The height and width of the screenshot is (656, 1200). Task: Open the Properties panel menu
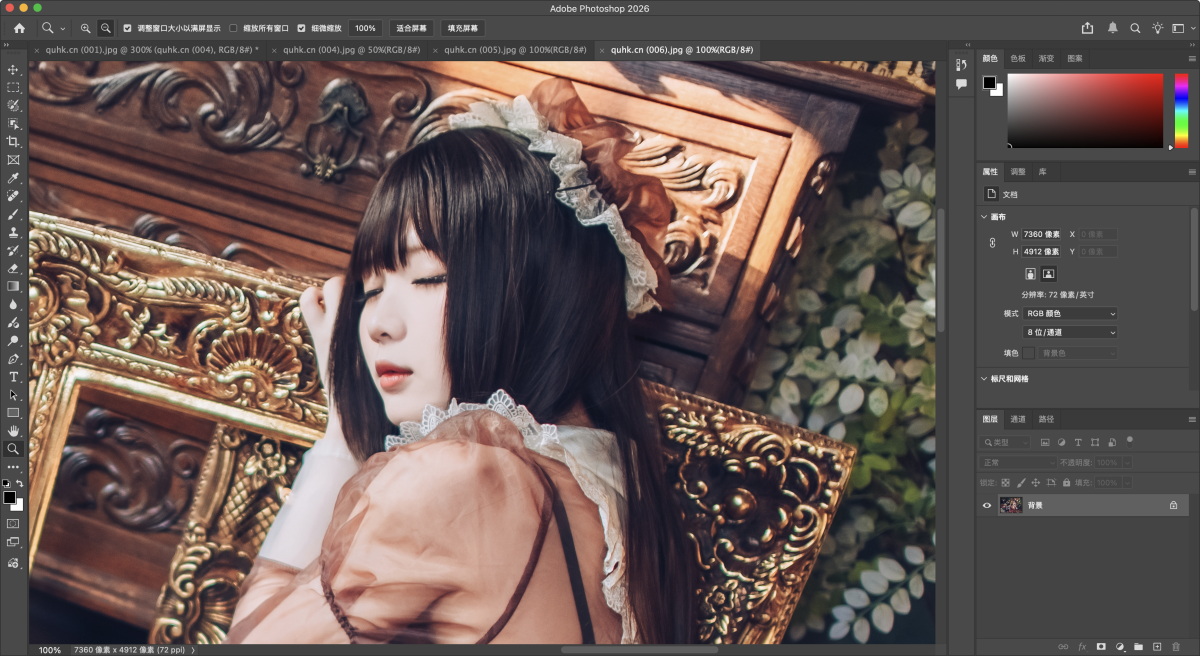click(x=1192, y=171)
